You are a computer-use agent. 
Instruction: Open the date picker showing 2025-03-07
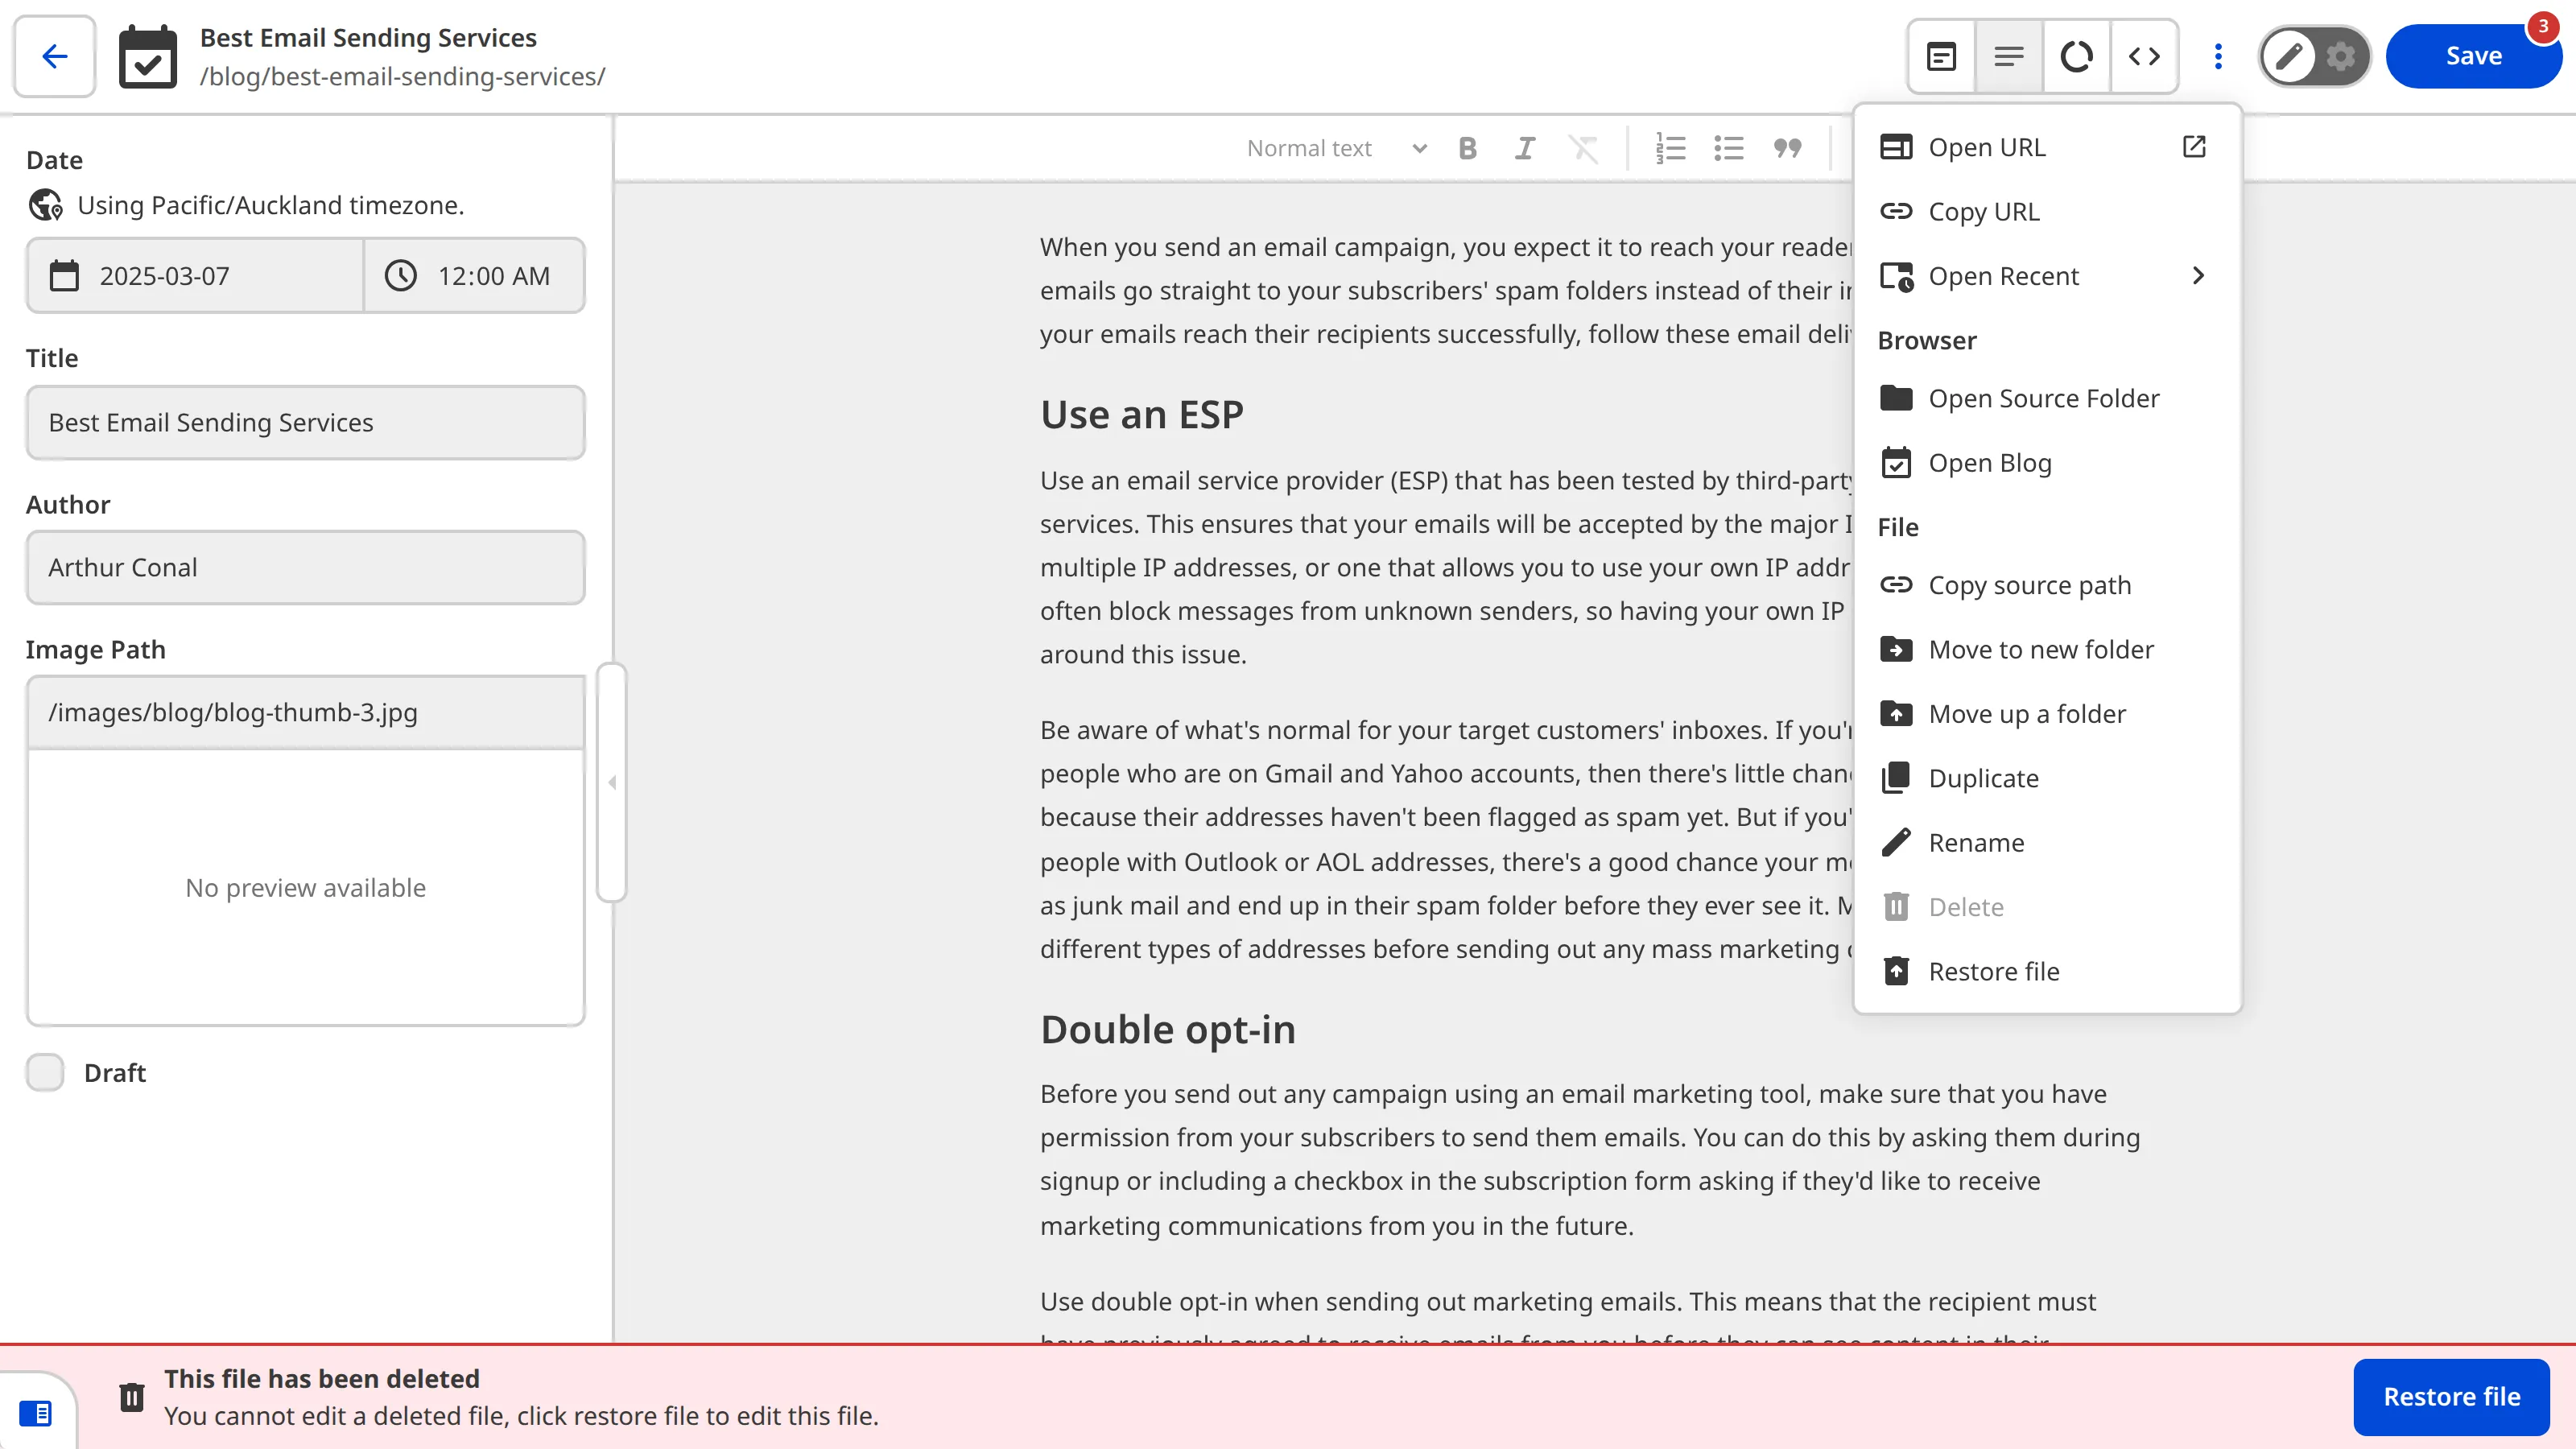coord(195,276)
